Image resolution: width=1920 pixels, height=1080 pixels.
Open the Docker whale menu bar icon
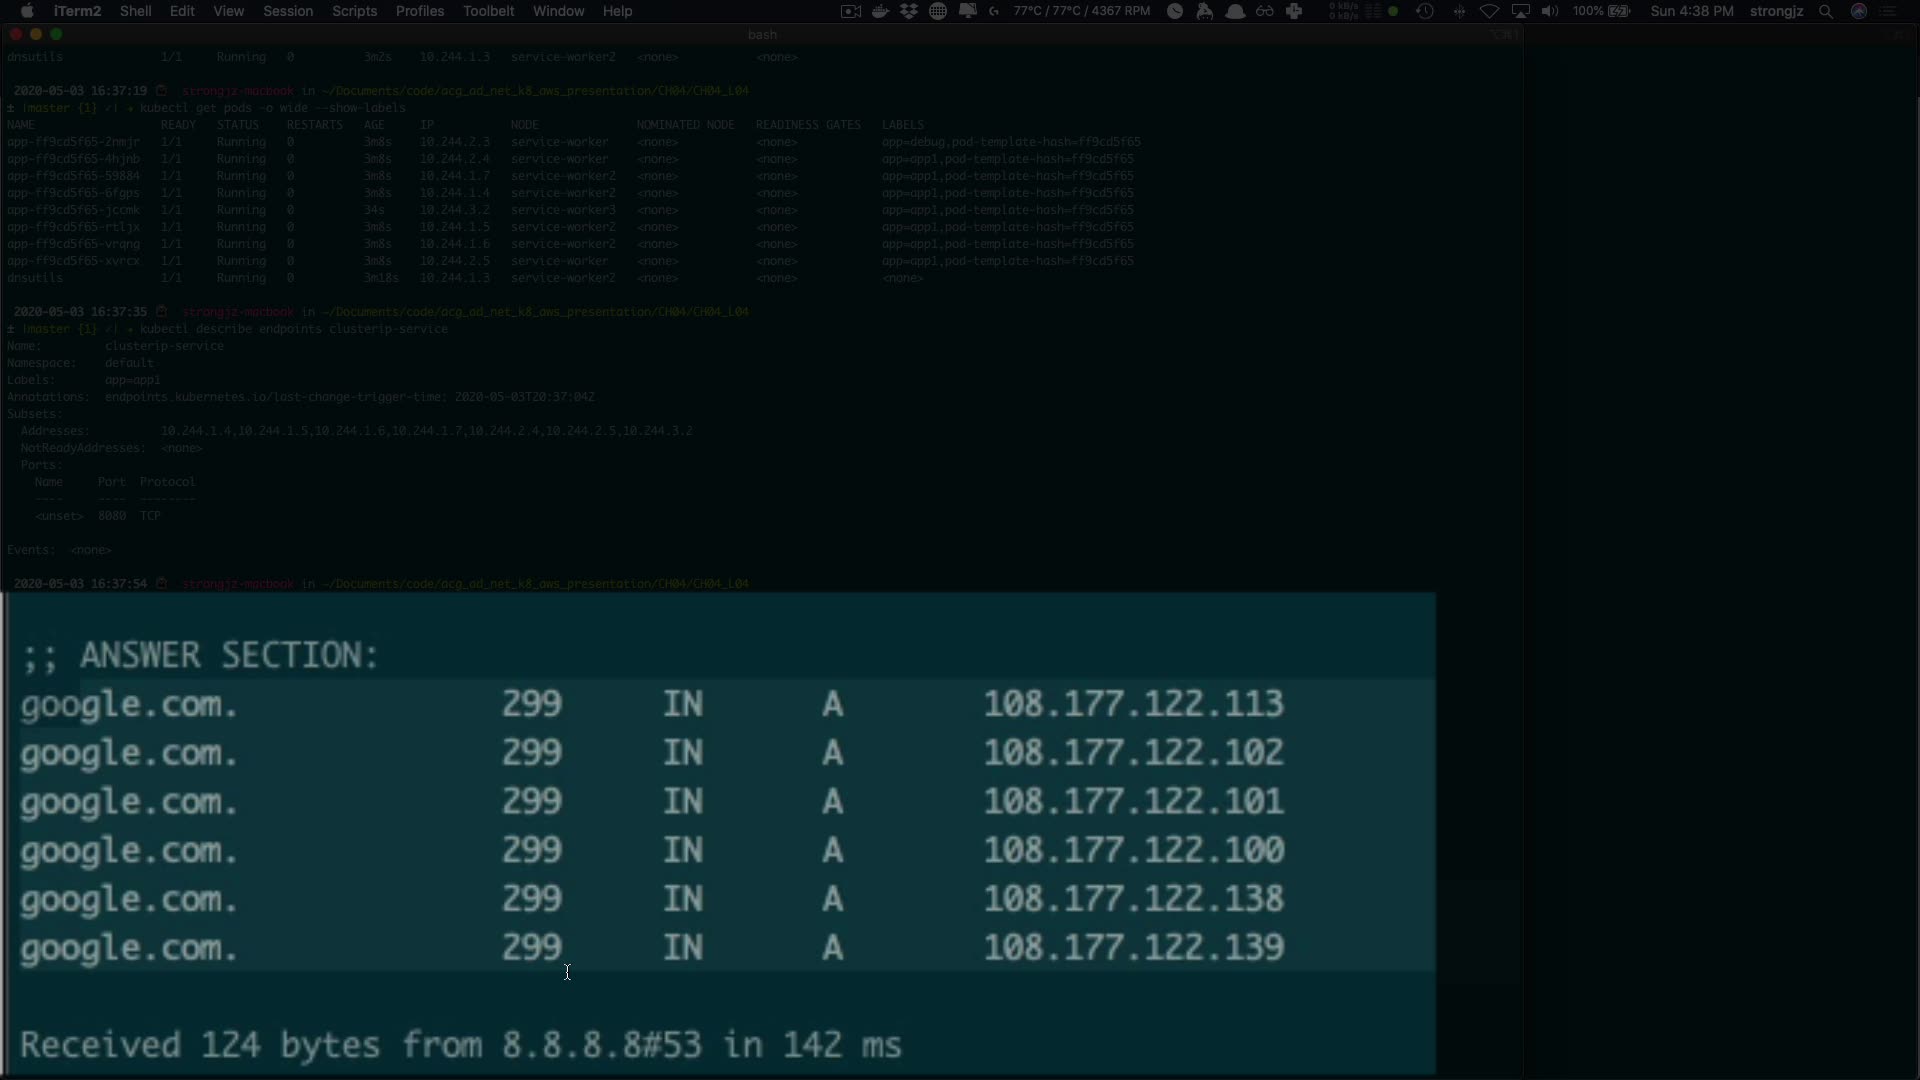(x=881, y=11)
